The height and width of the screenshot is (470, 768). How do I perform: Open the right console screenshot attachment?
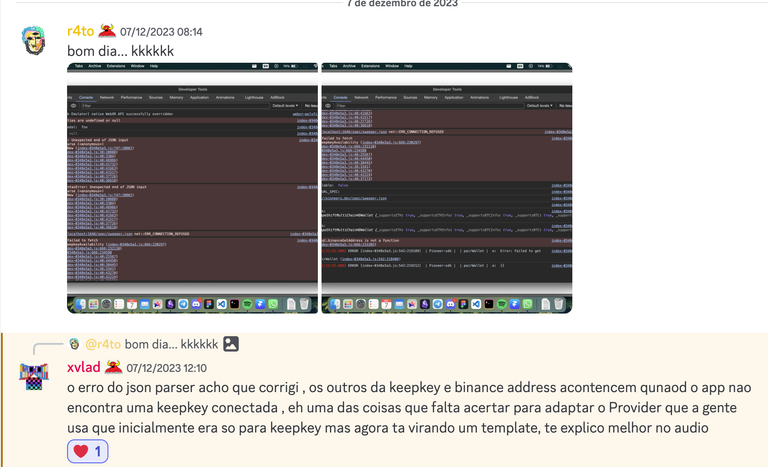(447, 188)
